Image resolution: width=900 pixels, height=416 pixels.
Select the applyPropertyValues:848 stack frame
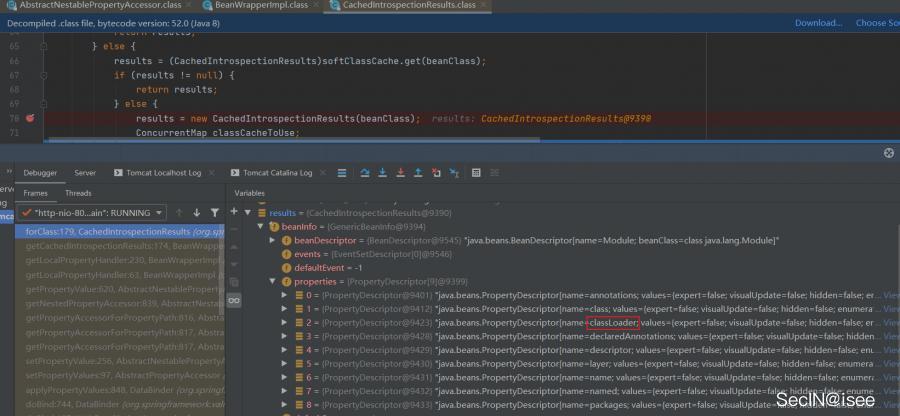pyautogui.click(x=120, y=390)
